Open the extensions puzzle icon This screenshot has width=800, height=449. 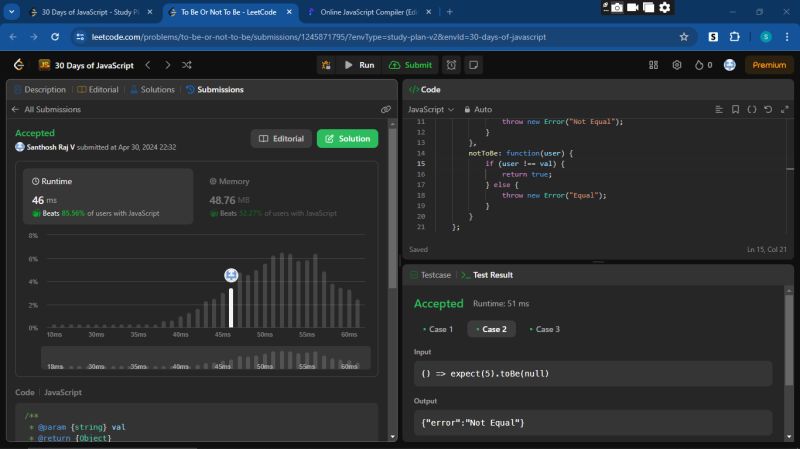(x=734, y=37)
